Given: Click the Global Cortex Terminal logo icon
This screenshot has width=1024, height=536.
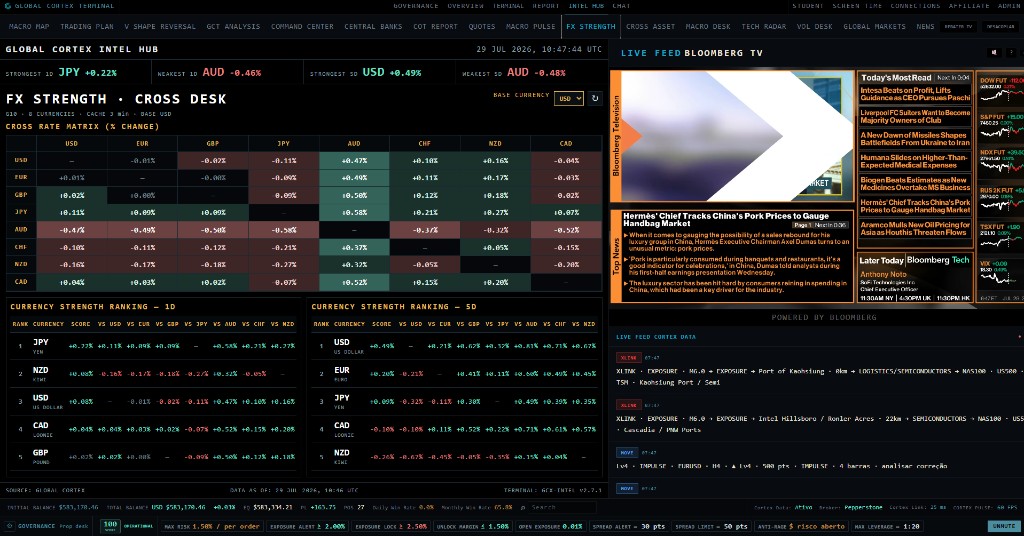Looking at the screenshot, I should tap(8, 6).
